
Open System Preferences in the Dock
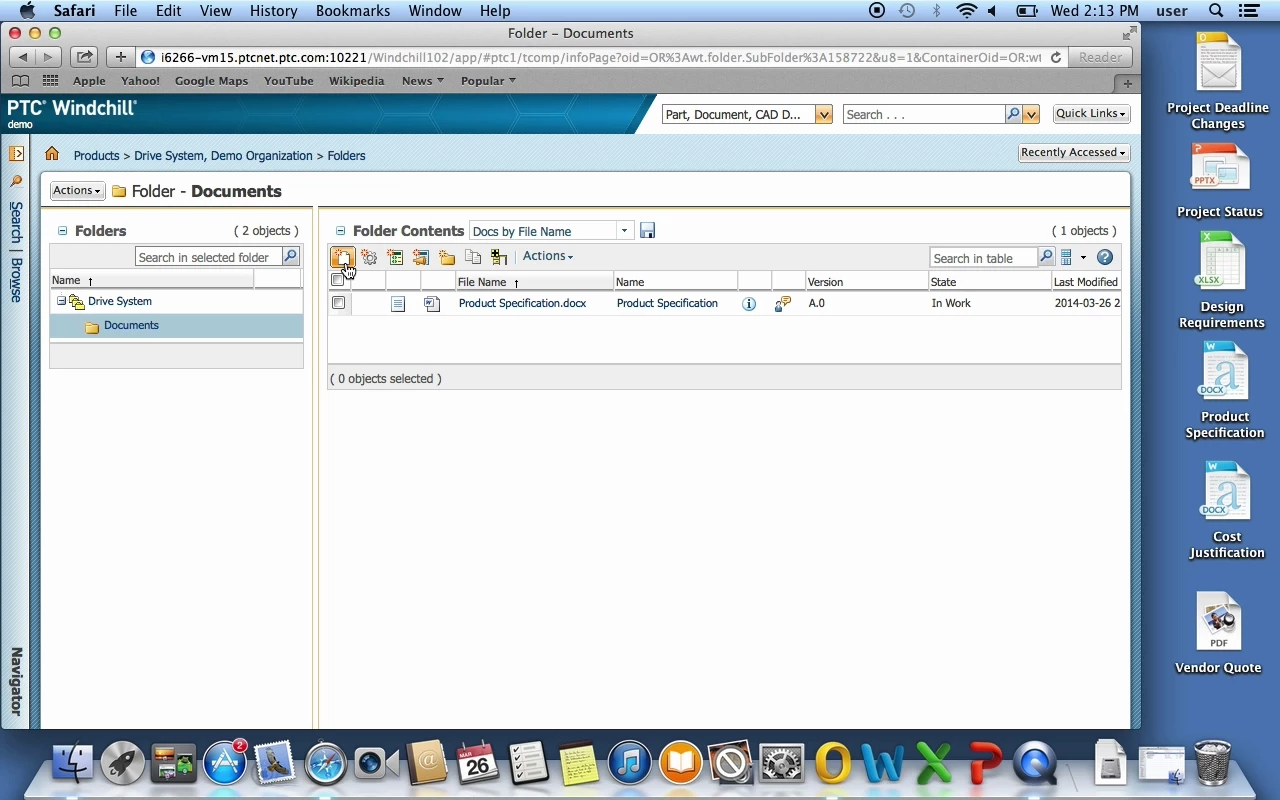tap(781, 764)
